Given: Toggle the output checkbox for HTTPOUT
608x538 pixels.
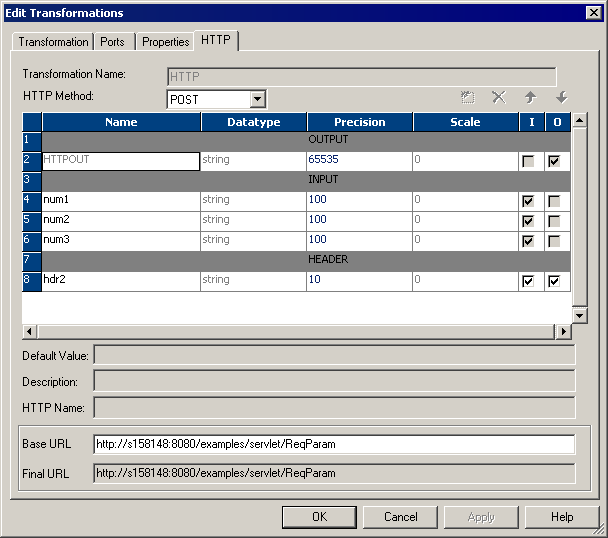Looking at the screenshot, I should pos(554,161).
